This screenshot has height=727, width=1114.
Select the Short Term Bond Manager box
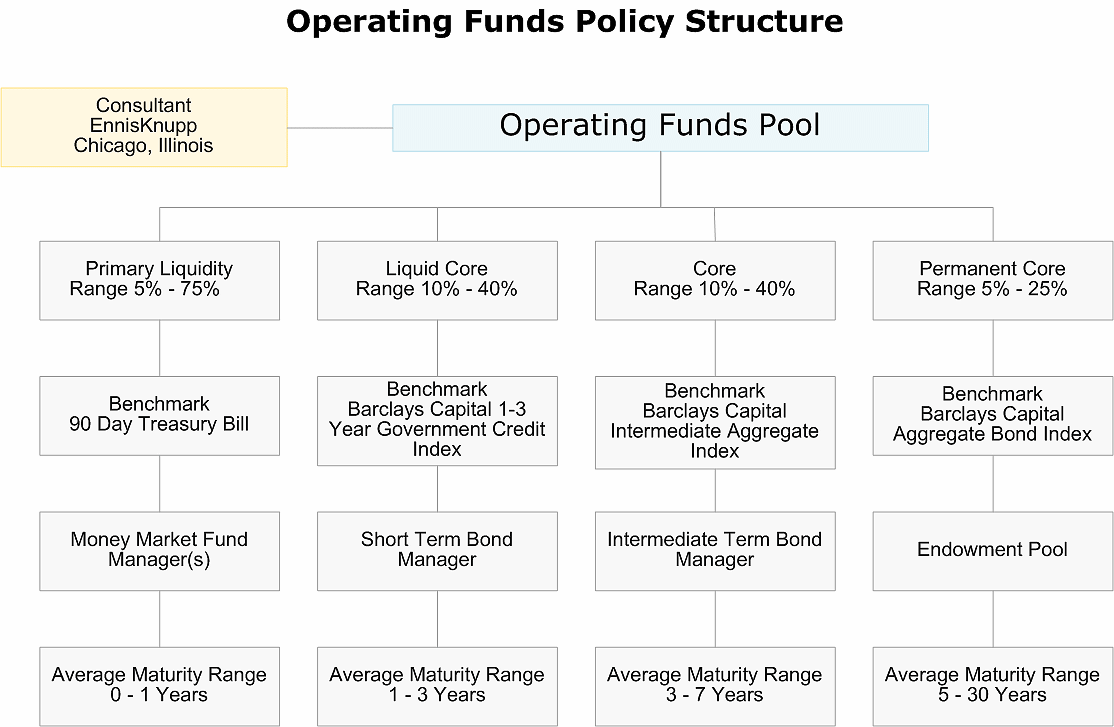click(x=437, y=551)
